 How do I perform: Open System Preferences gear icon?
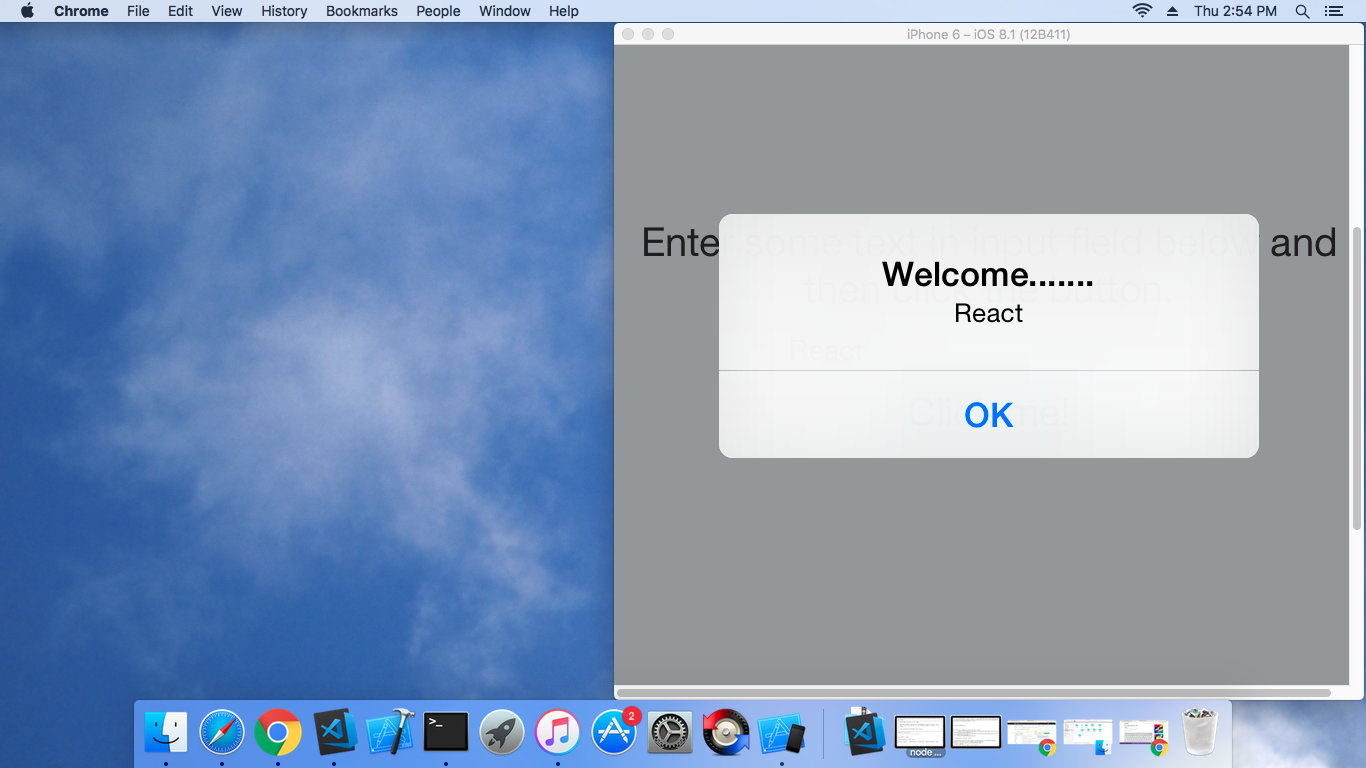coord(670,733)
